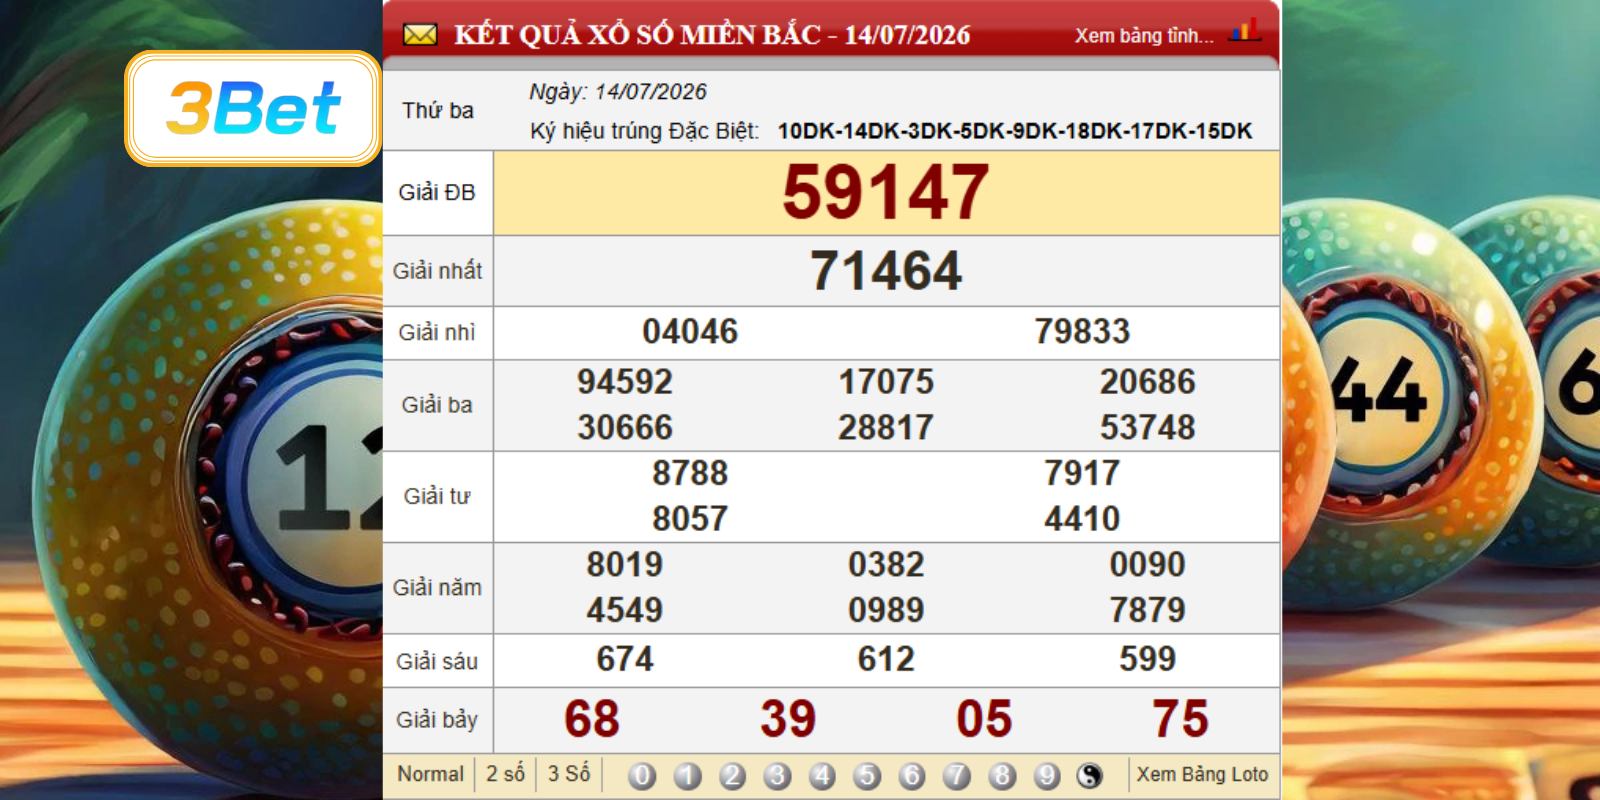Click fifth prize number 4549
Image resolution: width=1600 pixels, height=800 pixels.
click(625, 610)
